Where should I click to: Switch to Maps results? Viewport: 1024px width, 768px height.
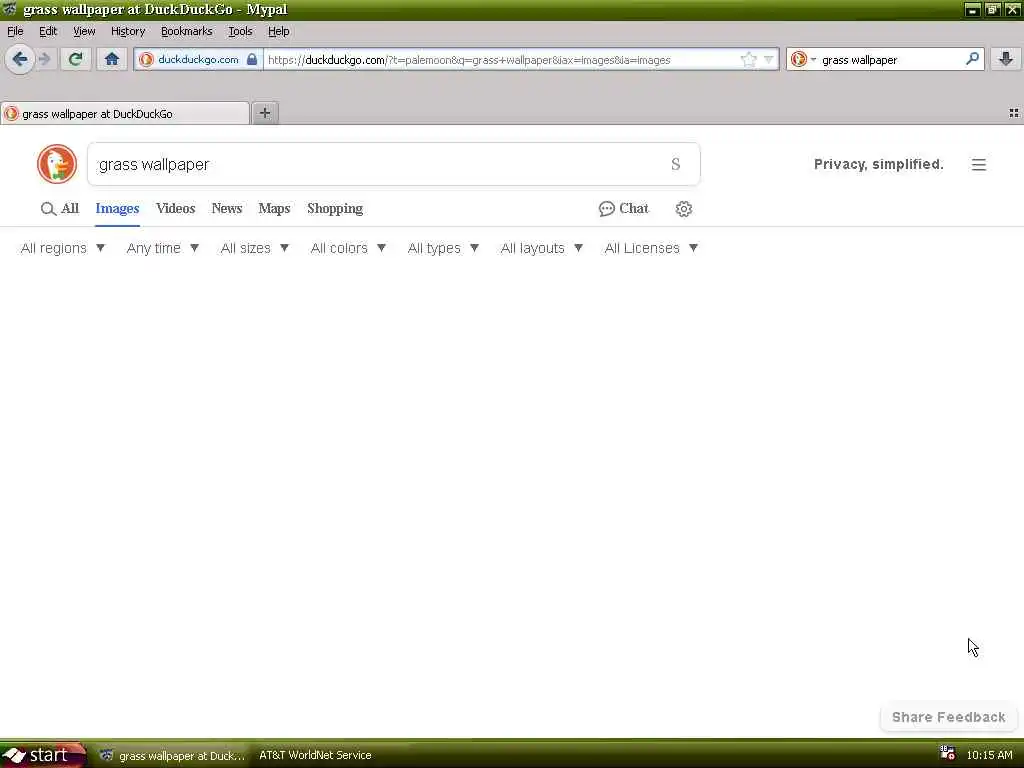(x=274, y=208)
